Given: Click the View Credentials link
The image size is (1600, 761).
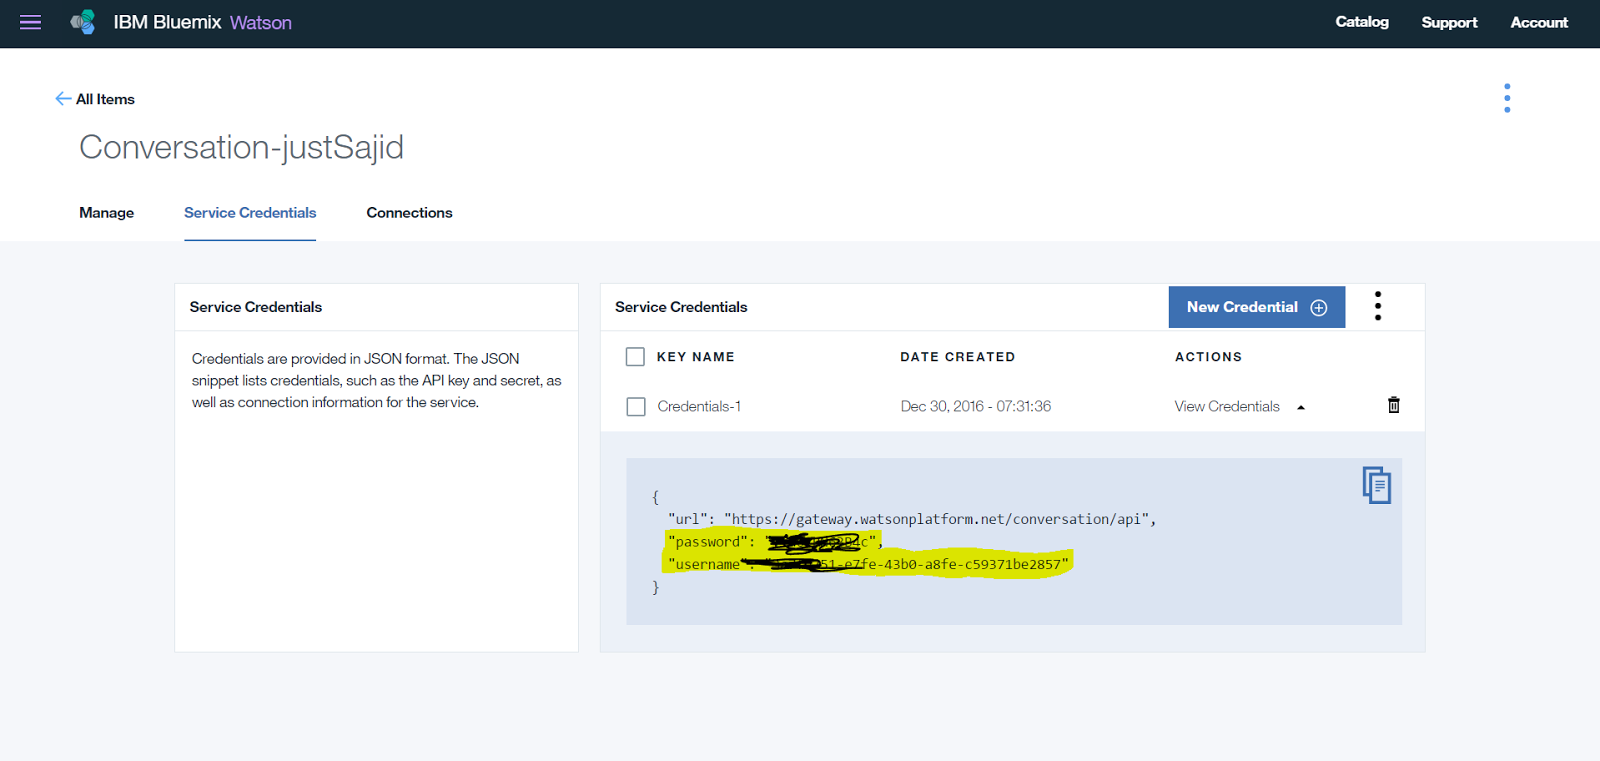Looking at the screenshot, I should point(1227,406).
